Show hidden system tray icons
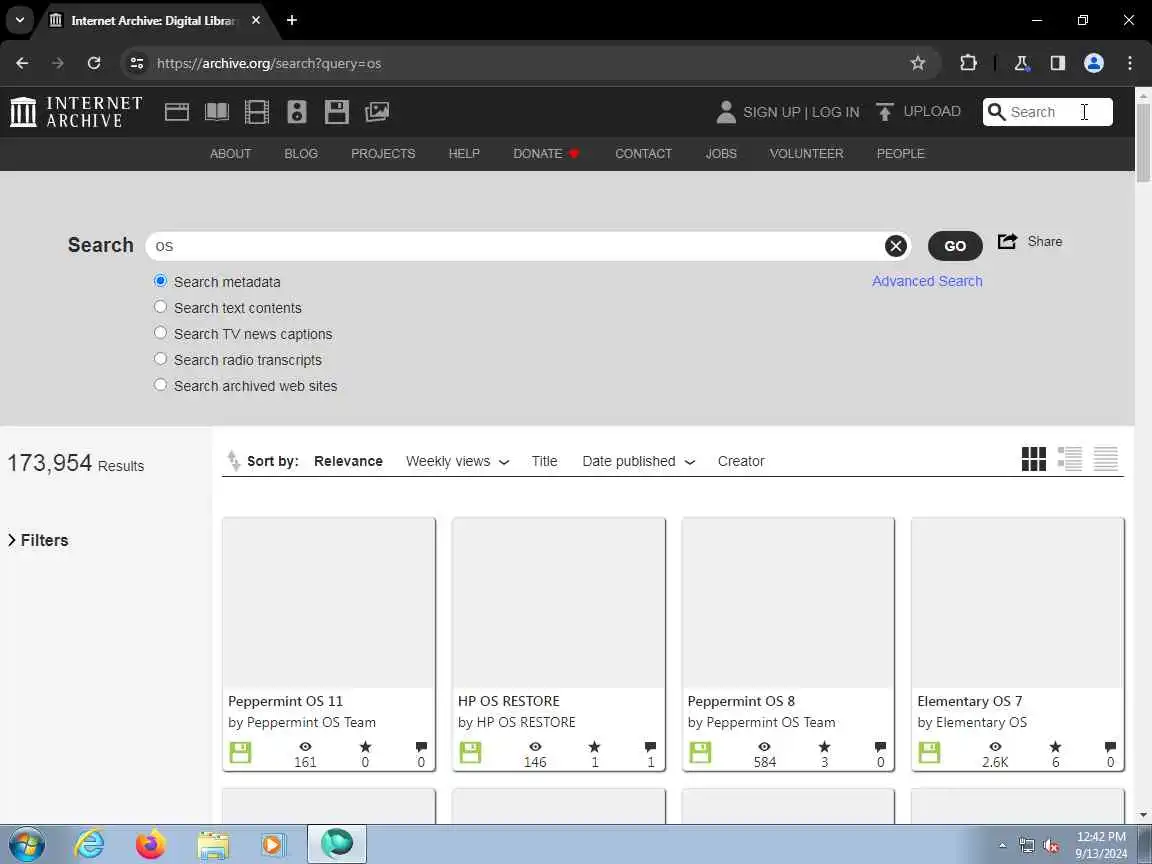 click(x=1002, y=846)
